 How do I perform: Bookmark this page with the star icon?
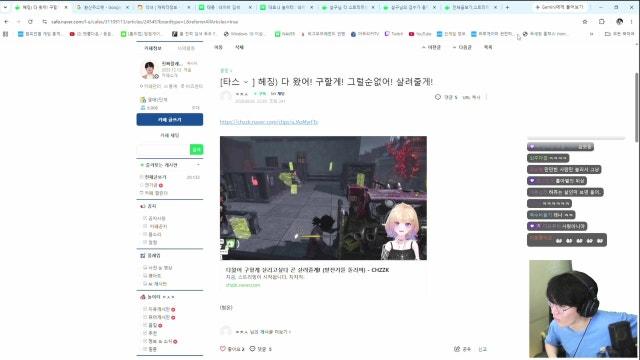(x=585, y=22)
